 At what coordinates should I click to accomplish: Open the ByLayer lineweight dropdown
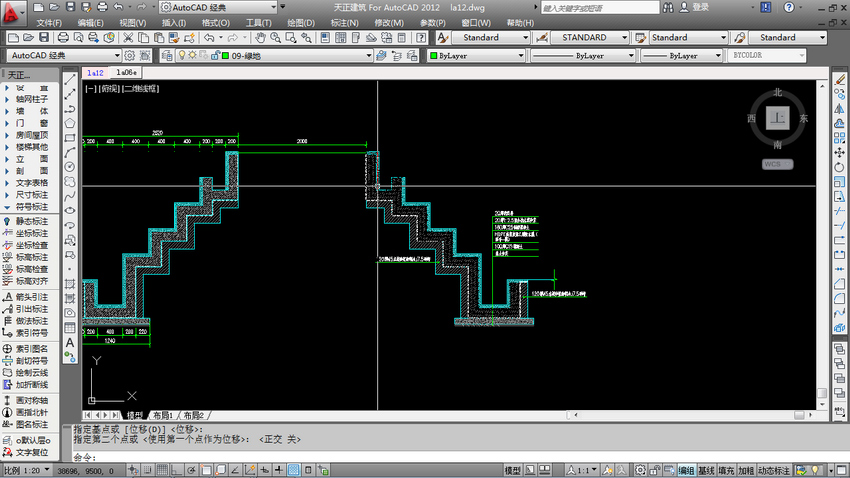click(681, 55)
